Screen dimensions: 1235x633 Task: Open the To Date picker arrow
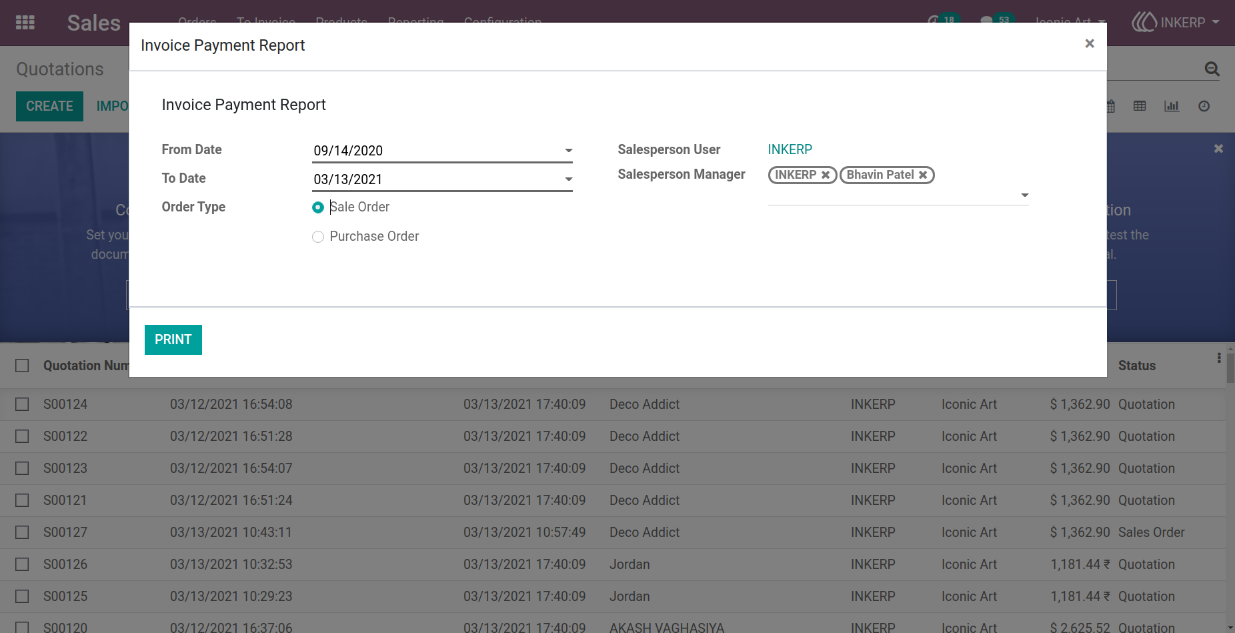point(568,180)
